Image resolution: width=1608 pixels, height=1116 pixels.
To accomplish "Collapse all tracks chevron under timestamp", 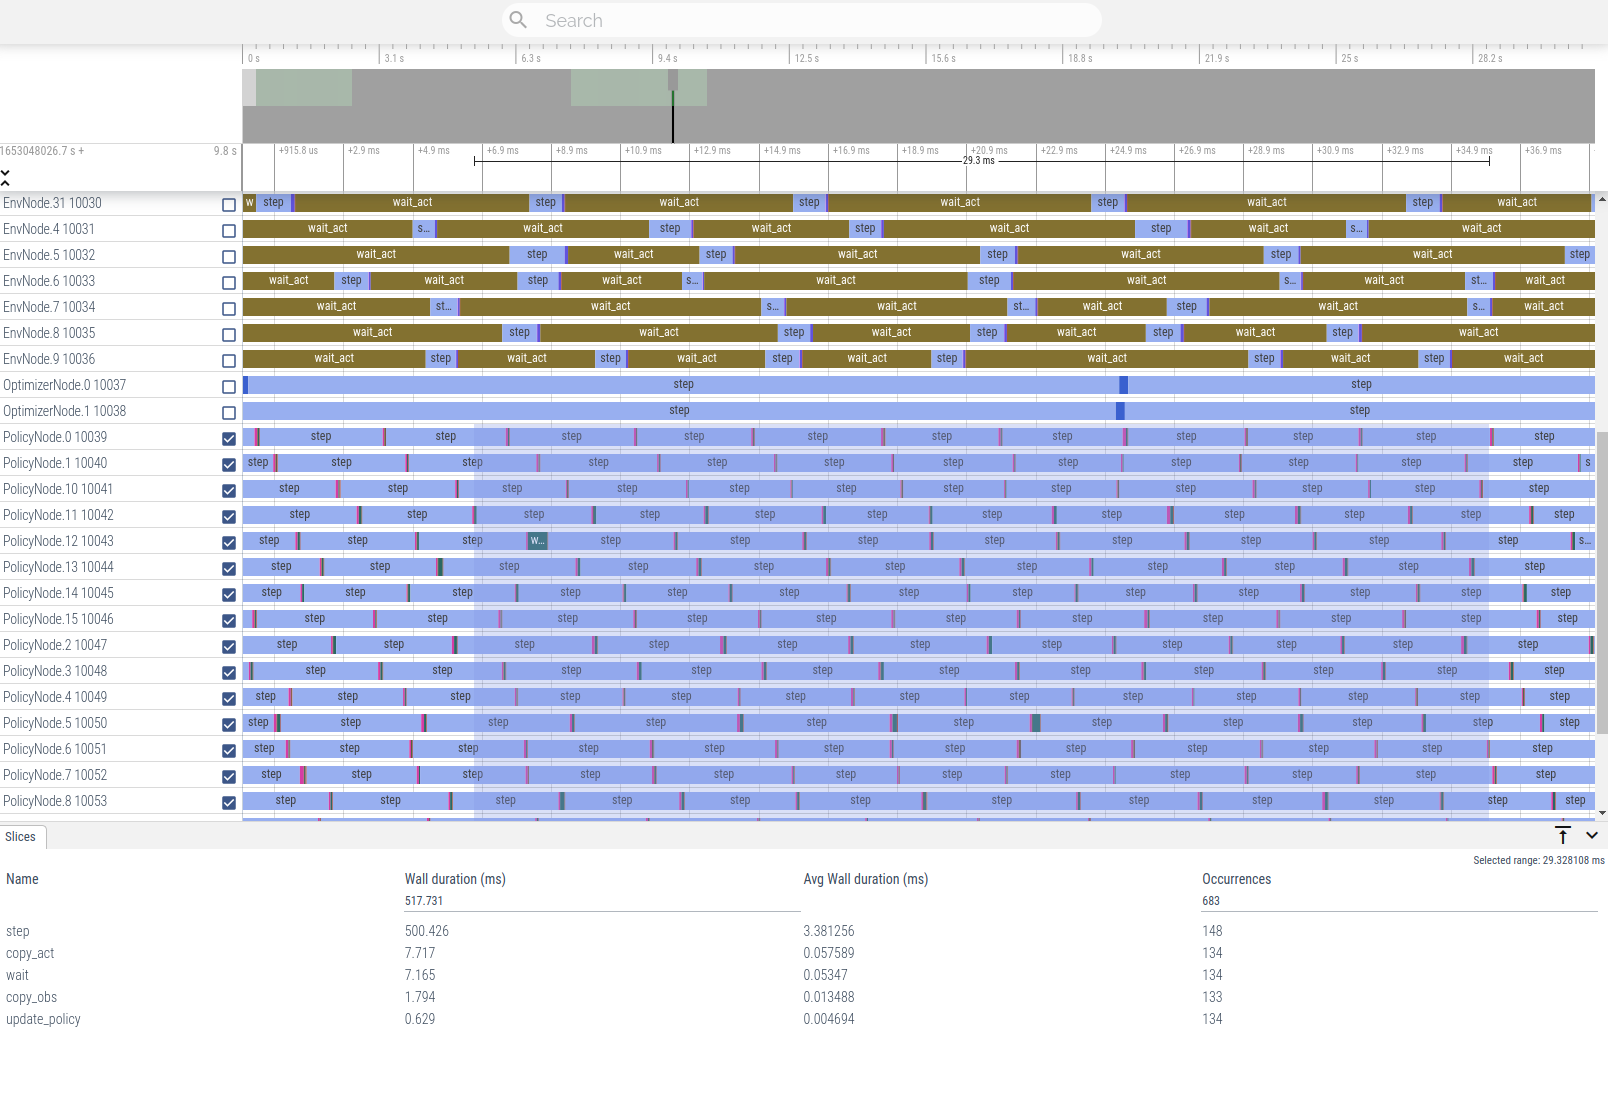I will tap(5, 177).
